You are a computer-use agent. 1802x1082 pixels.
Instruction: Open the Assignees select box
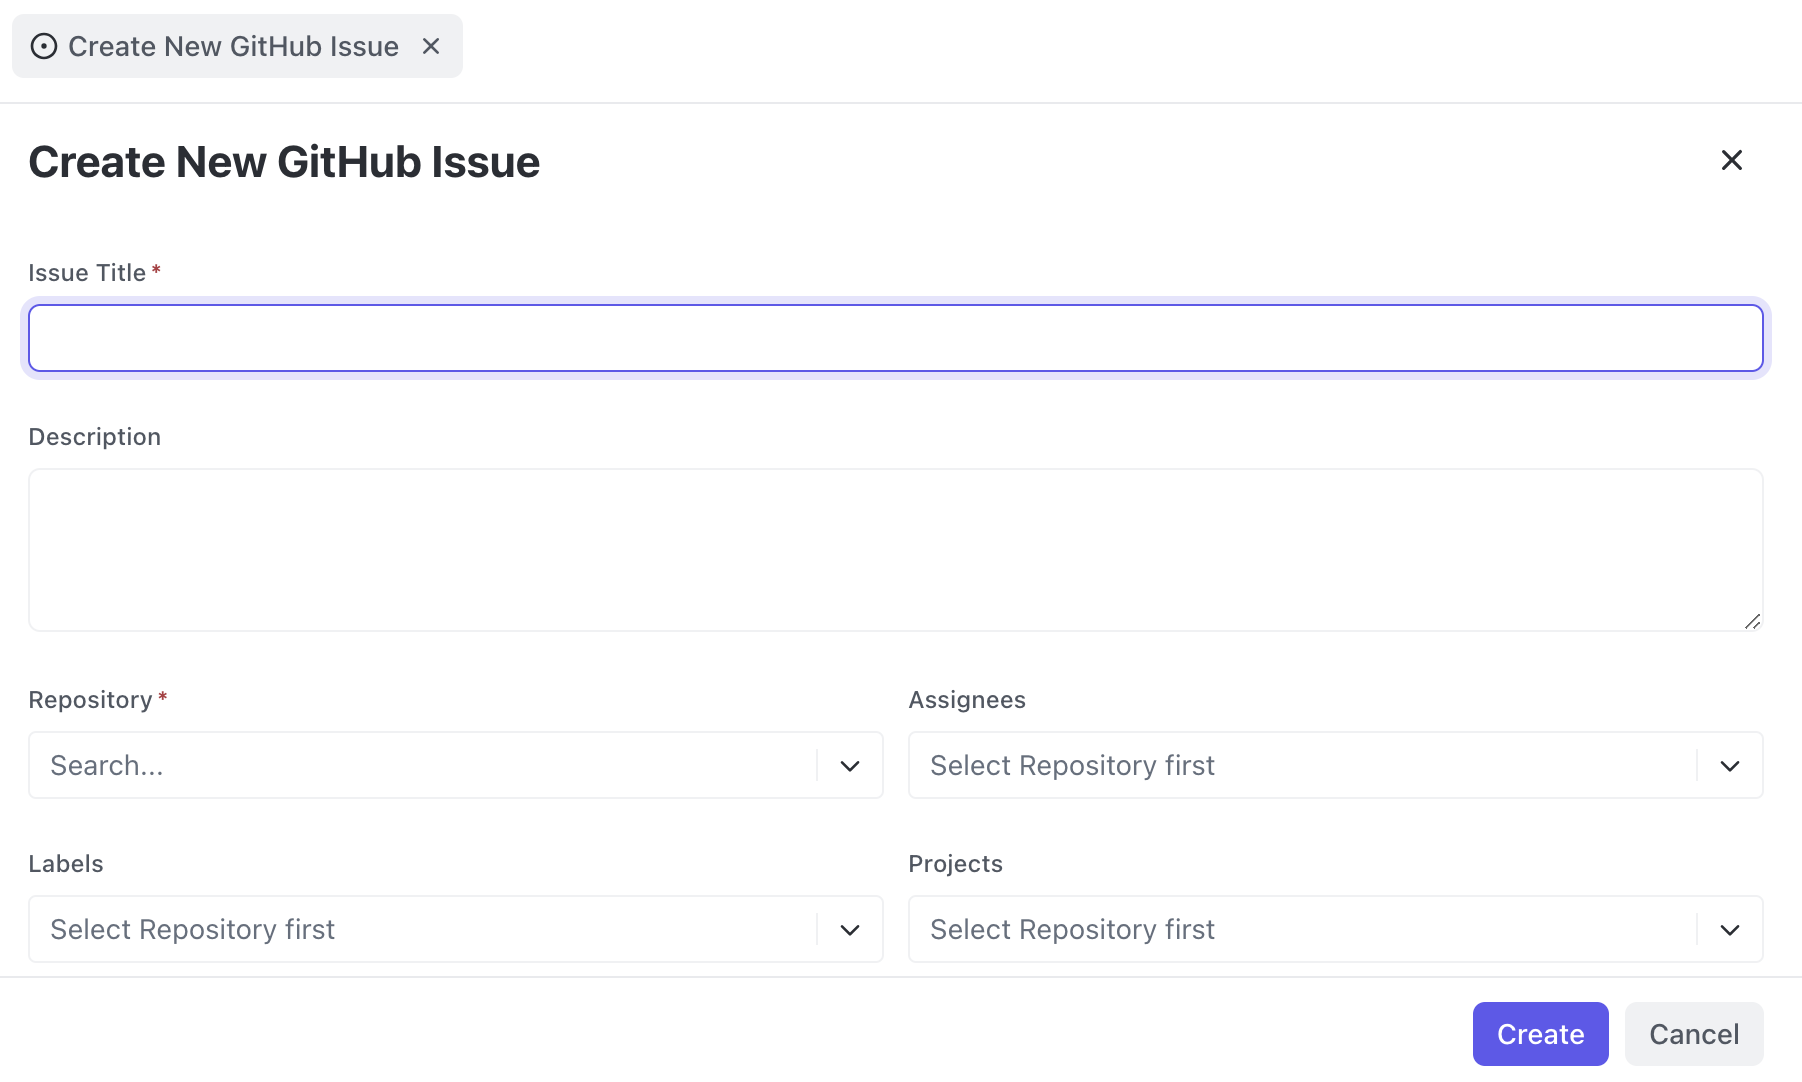tap(1300, 765)
